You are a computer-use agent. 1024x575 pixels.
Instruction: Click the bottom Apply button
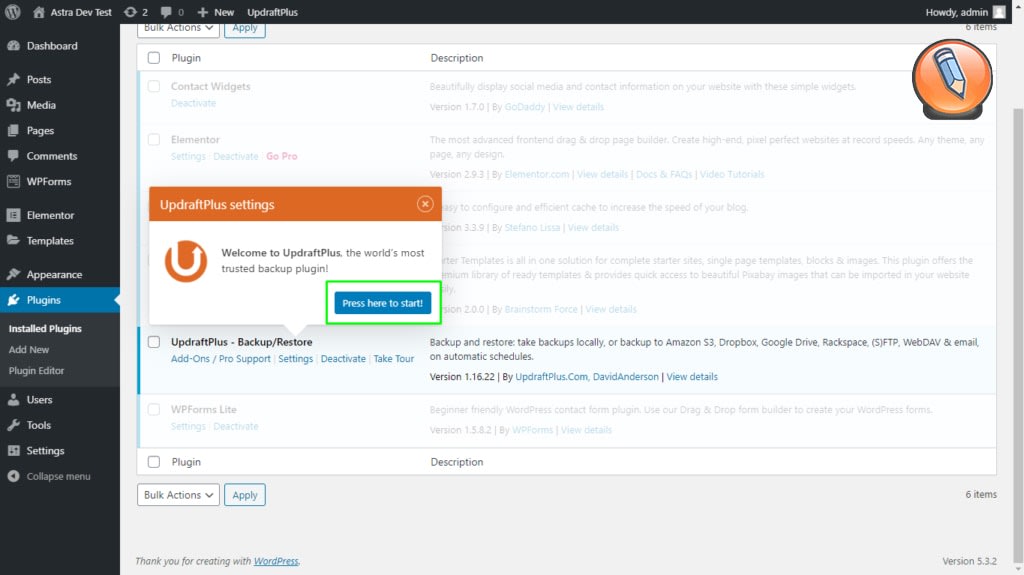click(x=245, y=495)
